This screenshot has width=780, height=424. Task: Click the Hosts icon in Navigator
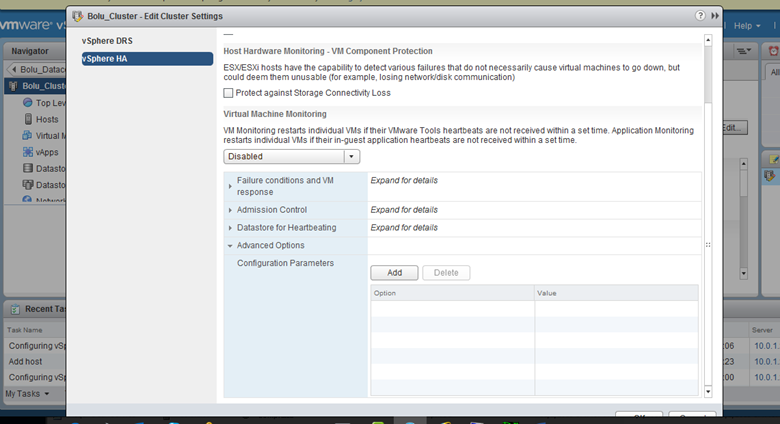click(28, 119)
